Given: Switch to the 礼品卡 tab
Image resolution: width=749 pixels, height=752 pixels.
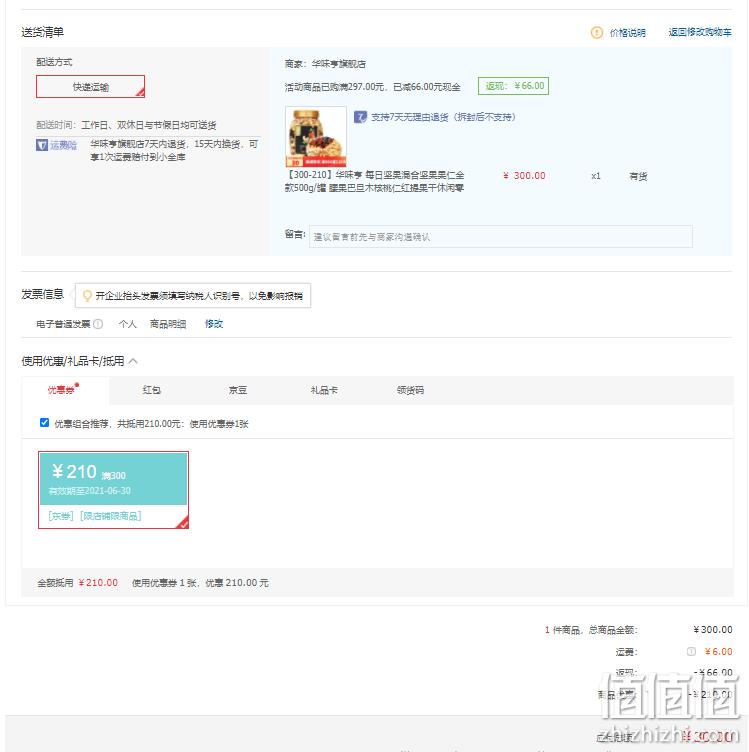Looking at the screenshot, I should click(x=324, y=390).
